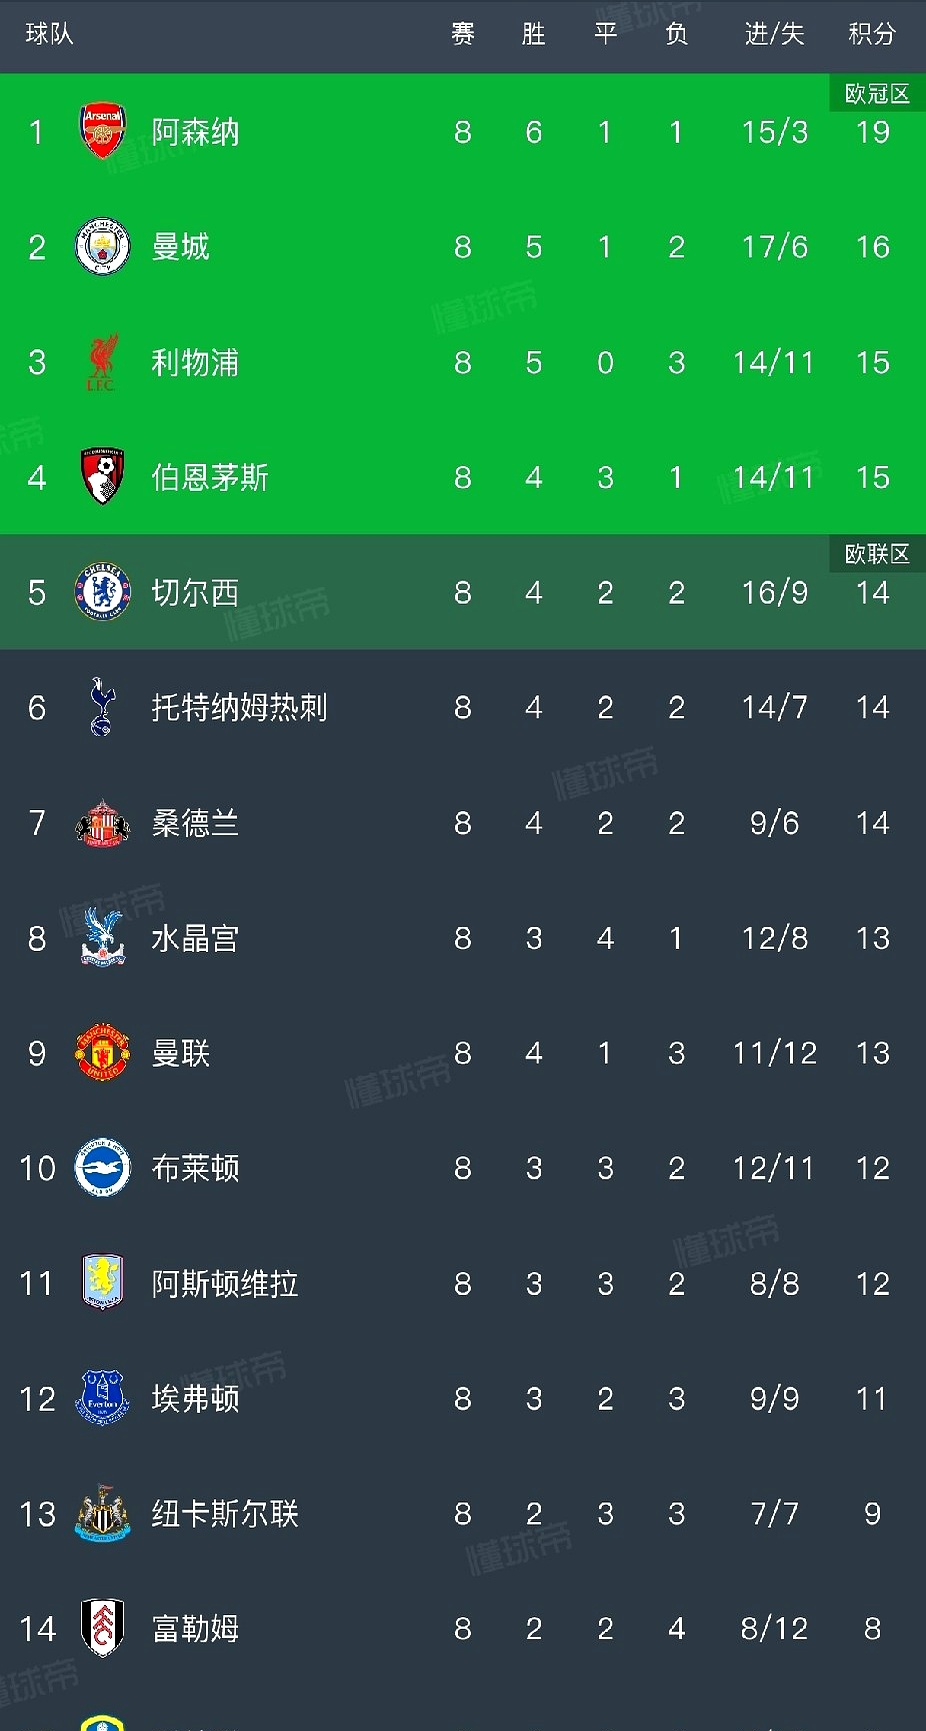
Task: Tap the Manchester United badge
Action: 102,1053
